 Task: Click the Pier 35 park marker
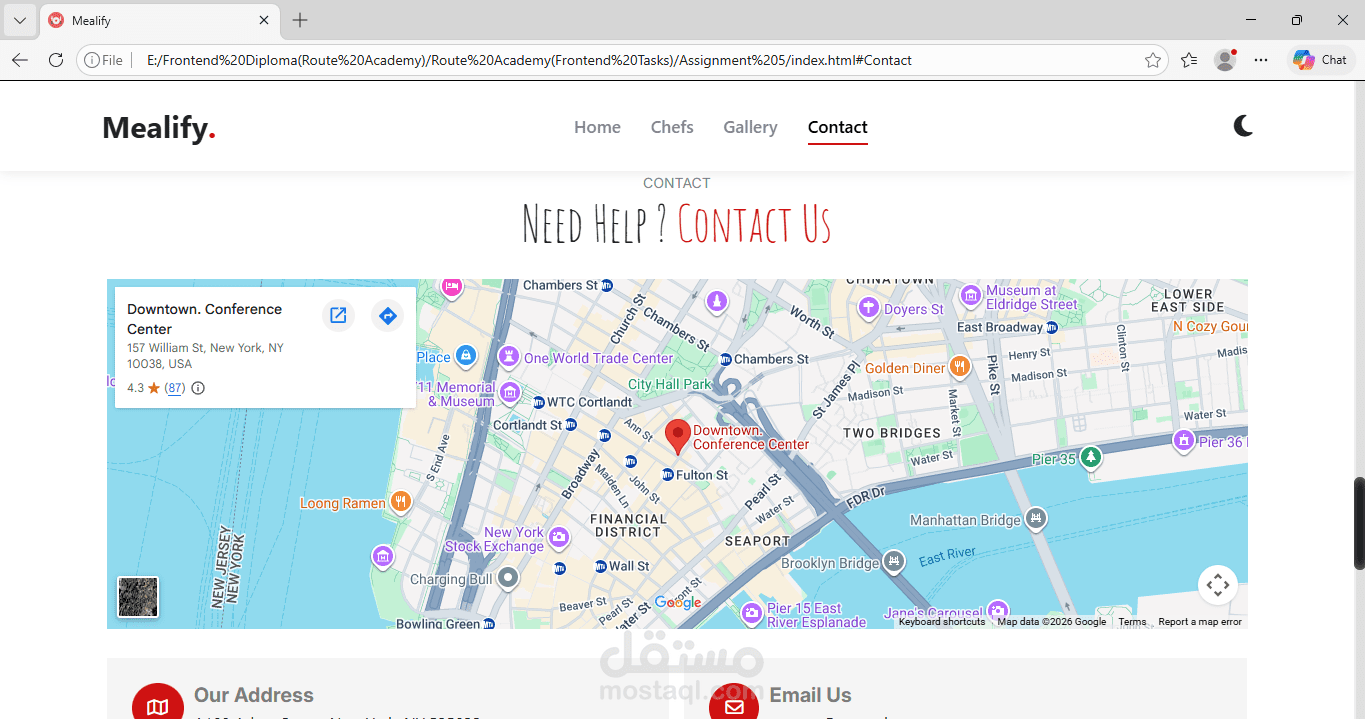[x=1090, y=457]
